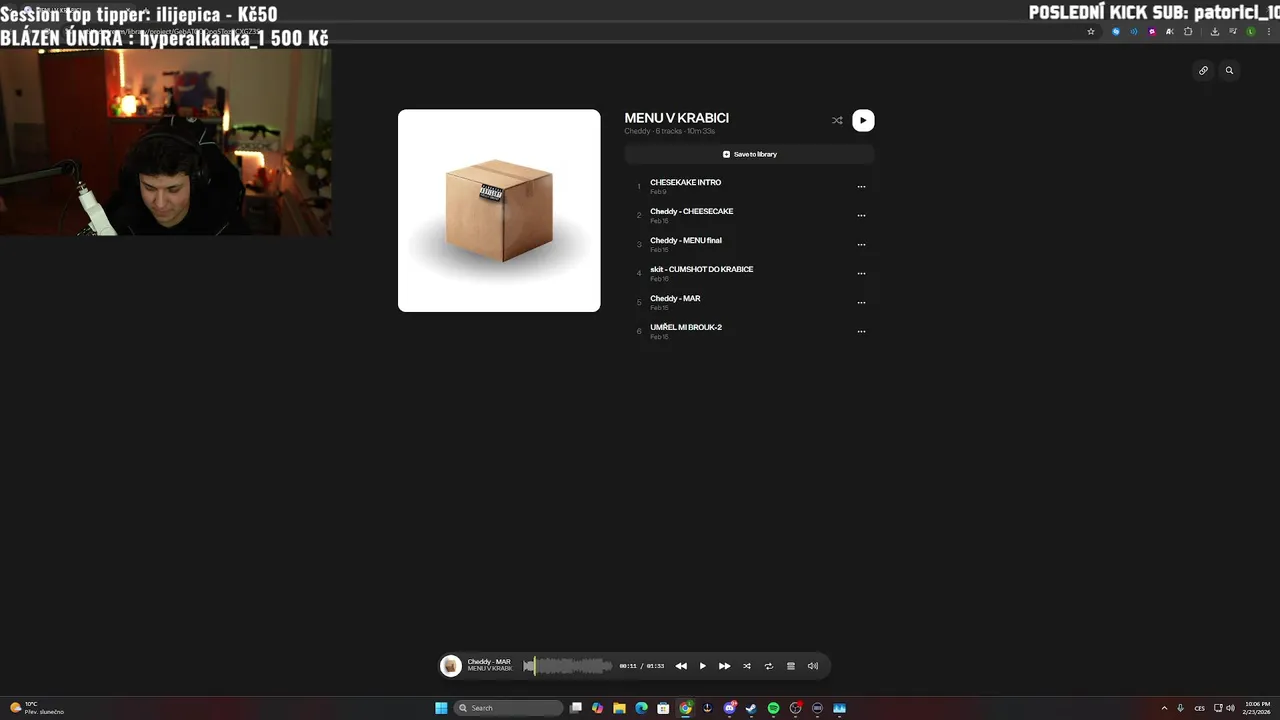Open Chrome downloads
Image resolution: width=1280 pixels, height=720 pixels.
[x=1214, y=31]
